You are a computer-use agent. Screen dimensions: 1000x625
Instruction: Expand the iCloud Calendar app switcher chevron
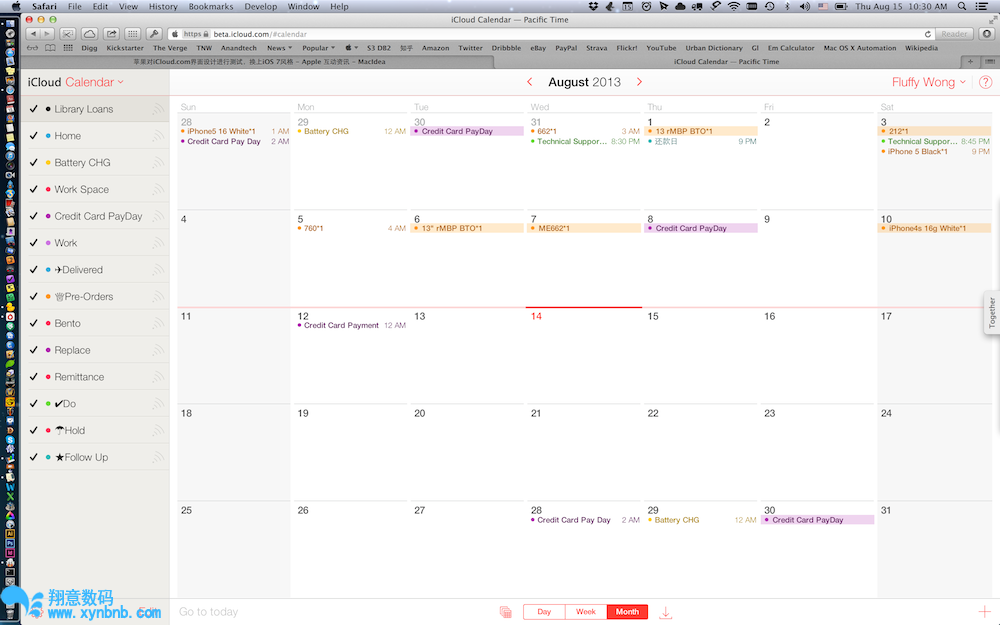point(121,82)
